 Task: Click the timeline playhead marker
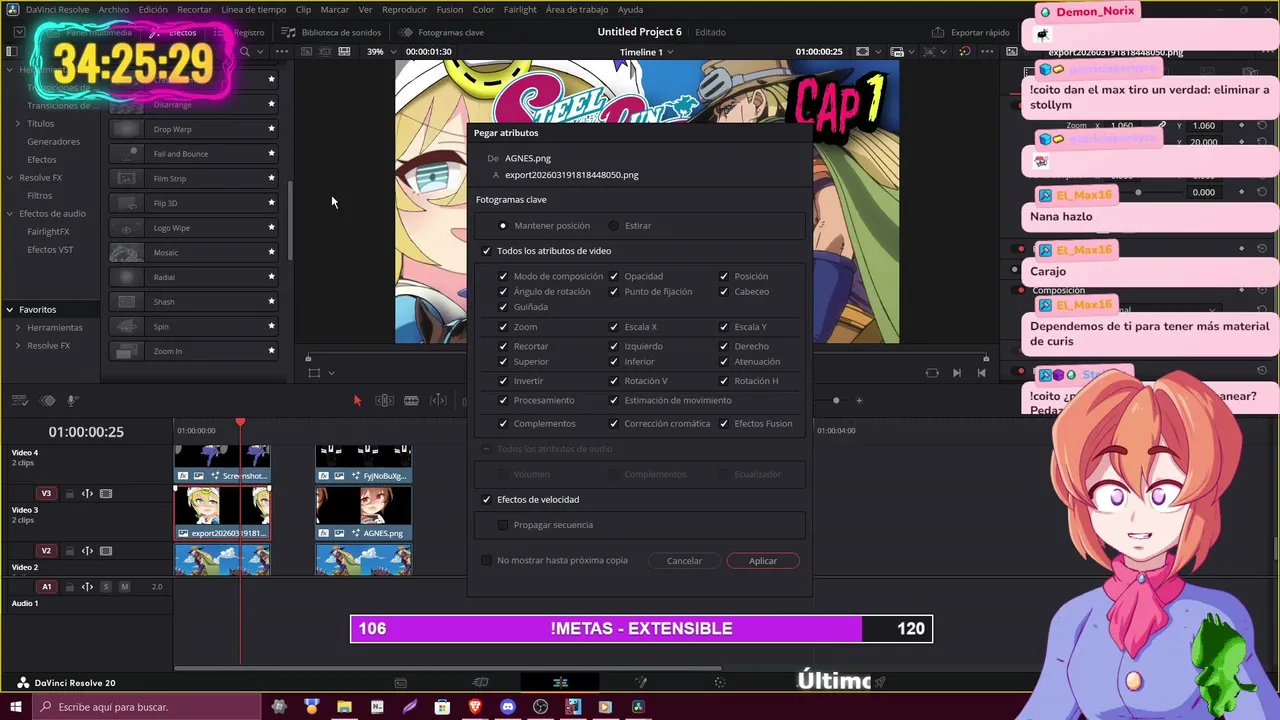pyautogui.click(x=240, y=423)
